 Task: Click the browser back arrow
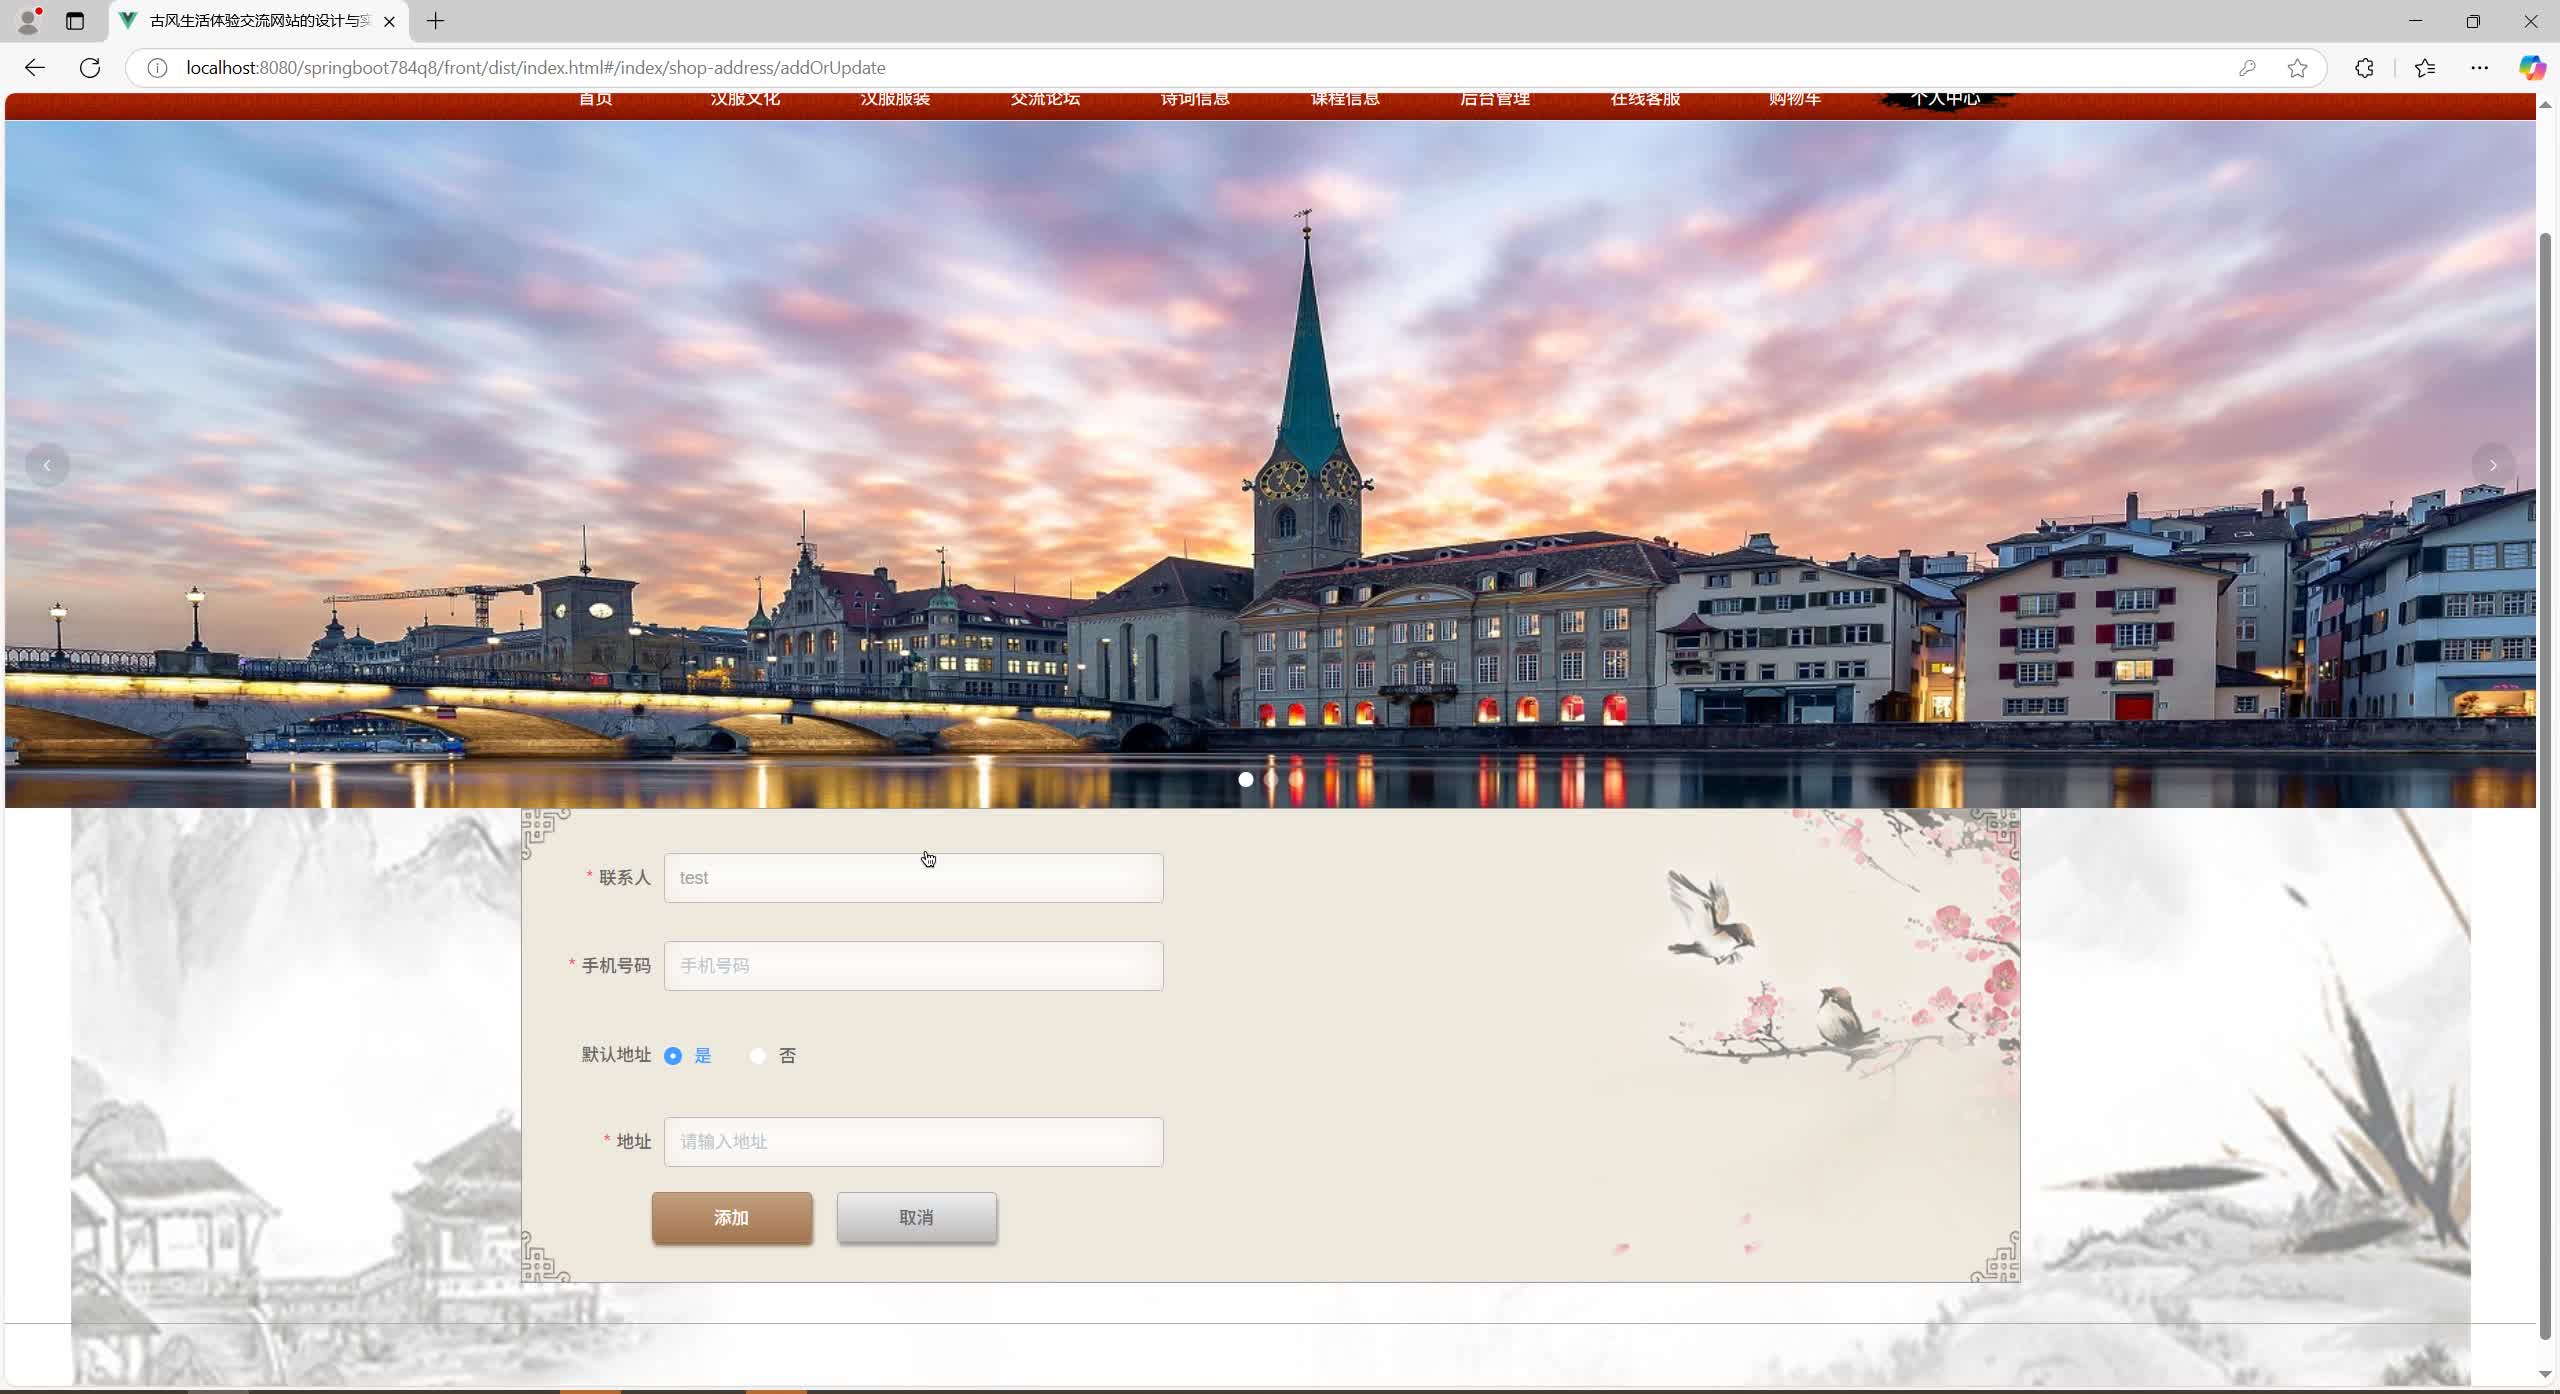tap(35, 68)
